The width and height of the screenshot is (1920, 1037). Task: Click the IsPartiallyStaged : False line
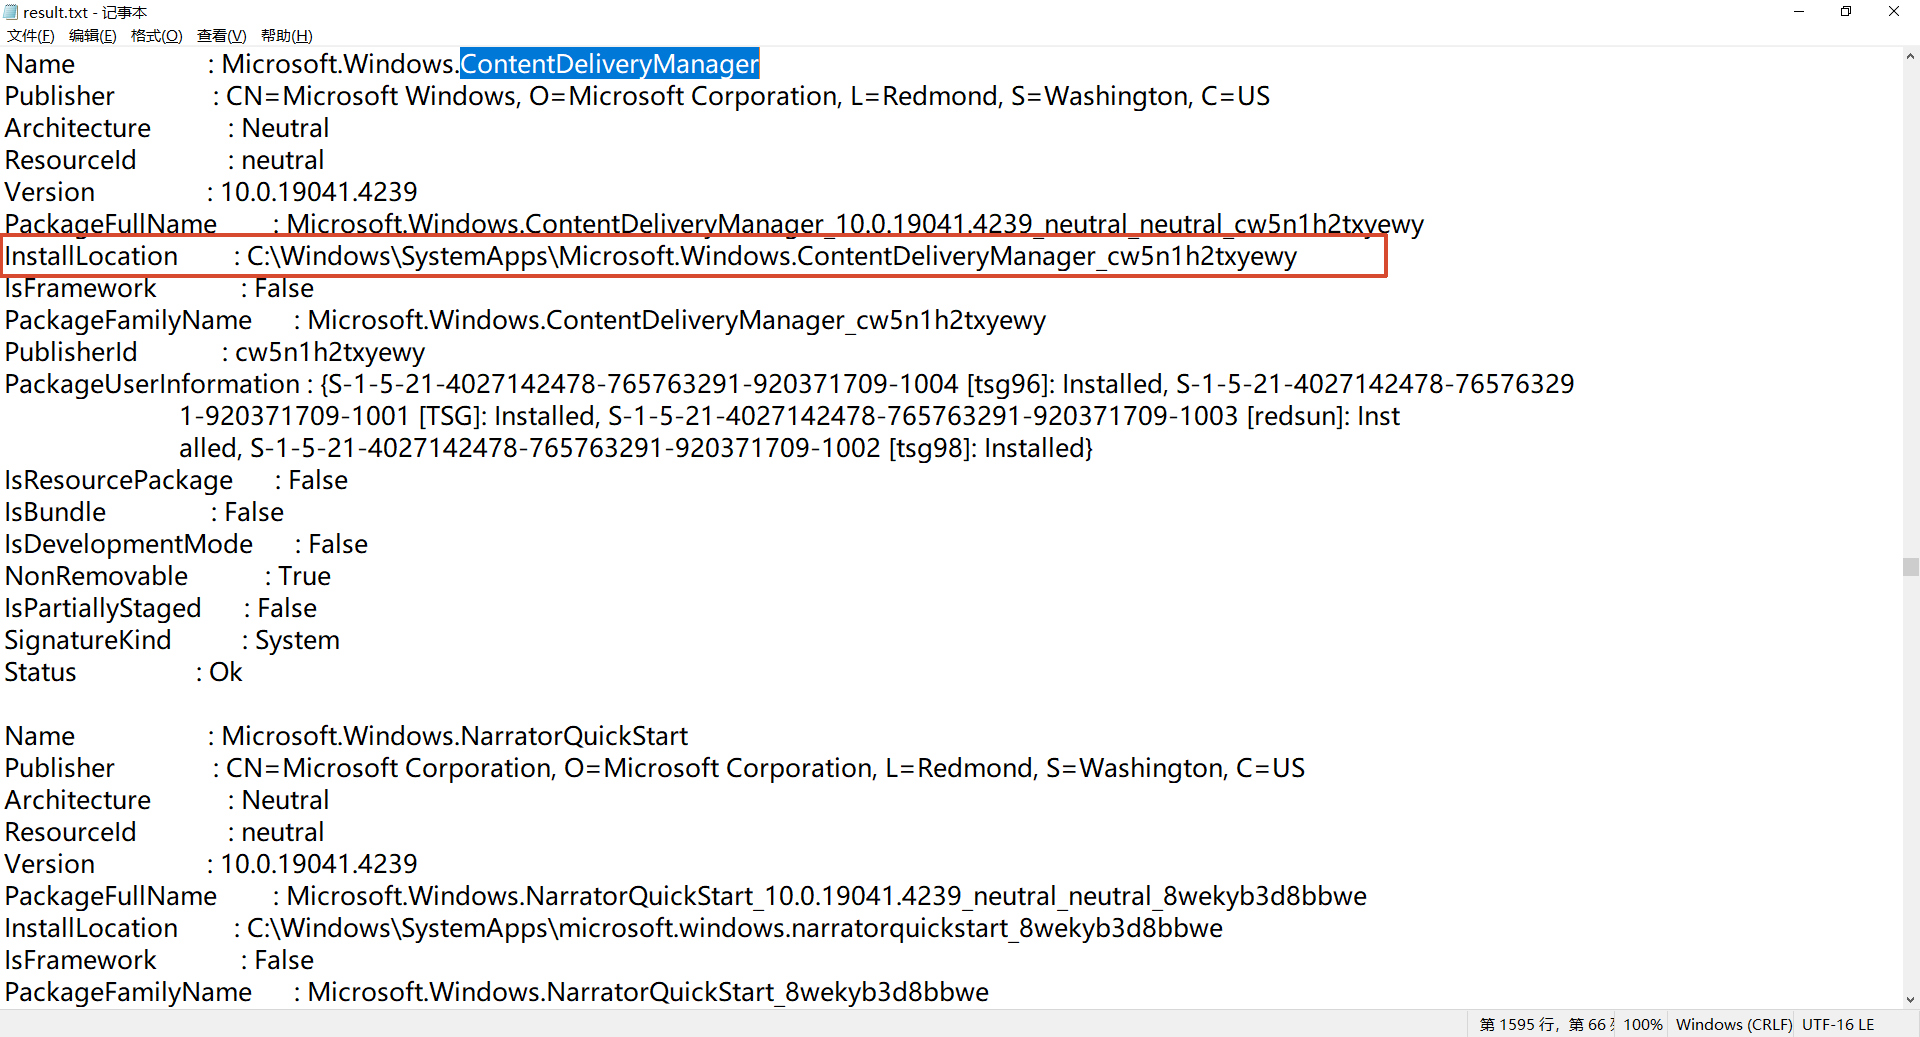click(161, 608)
